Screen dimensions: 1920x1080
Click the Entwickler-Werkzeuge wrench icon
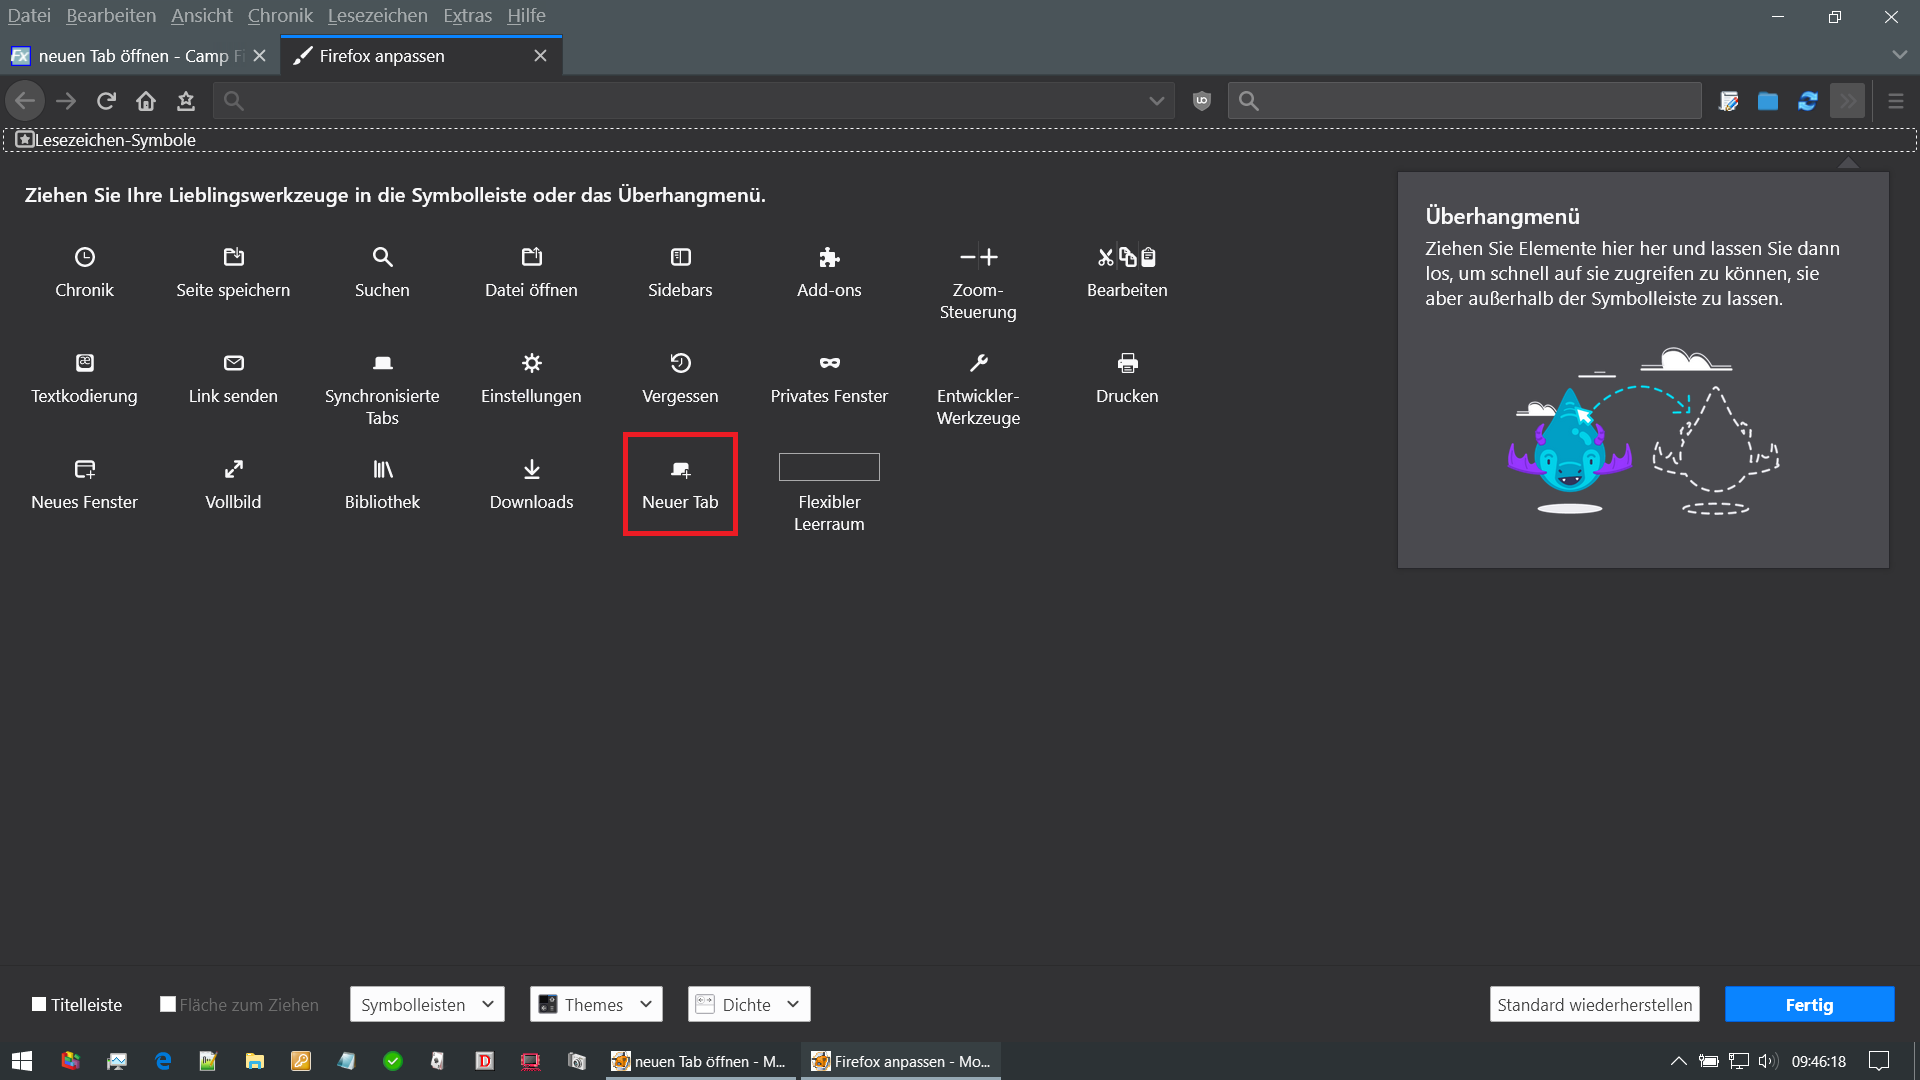pos(978,363)
